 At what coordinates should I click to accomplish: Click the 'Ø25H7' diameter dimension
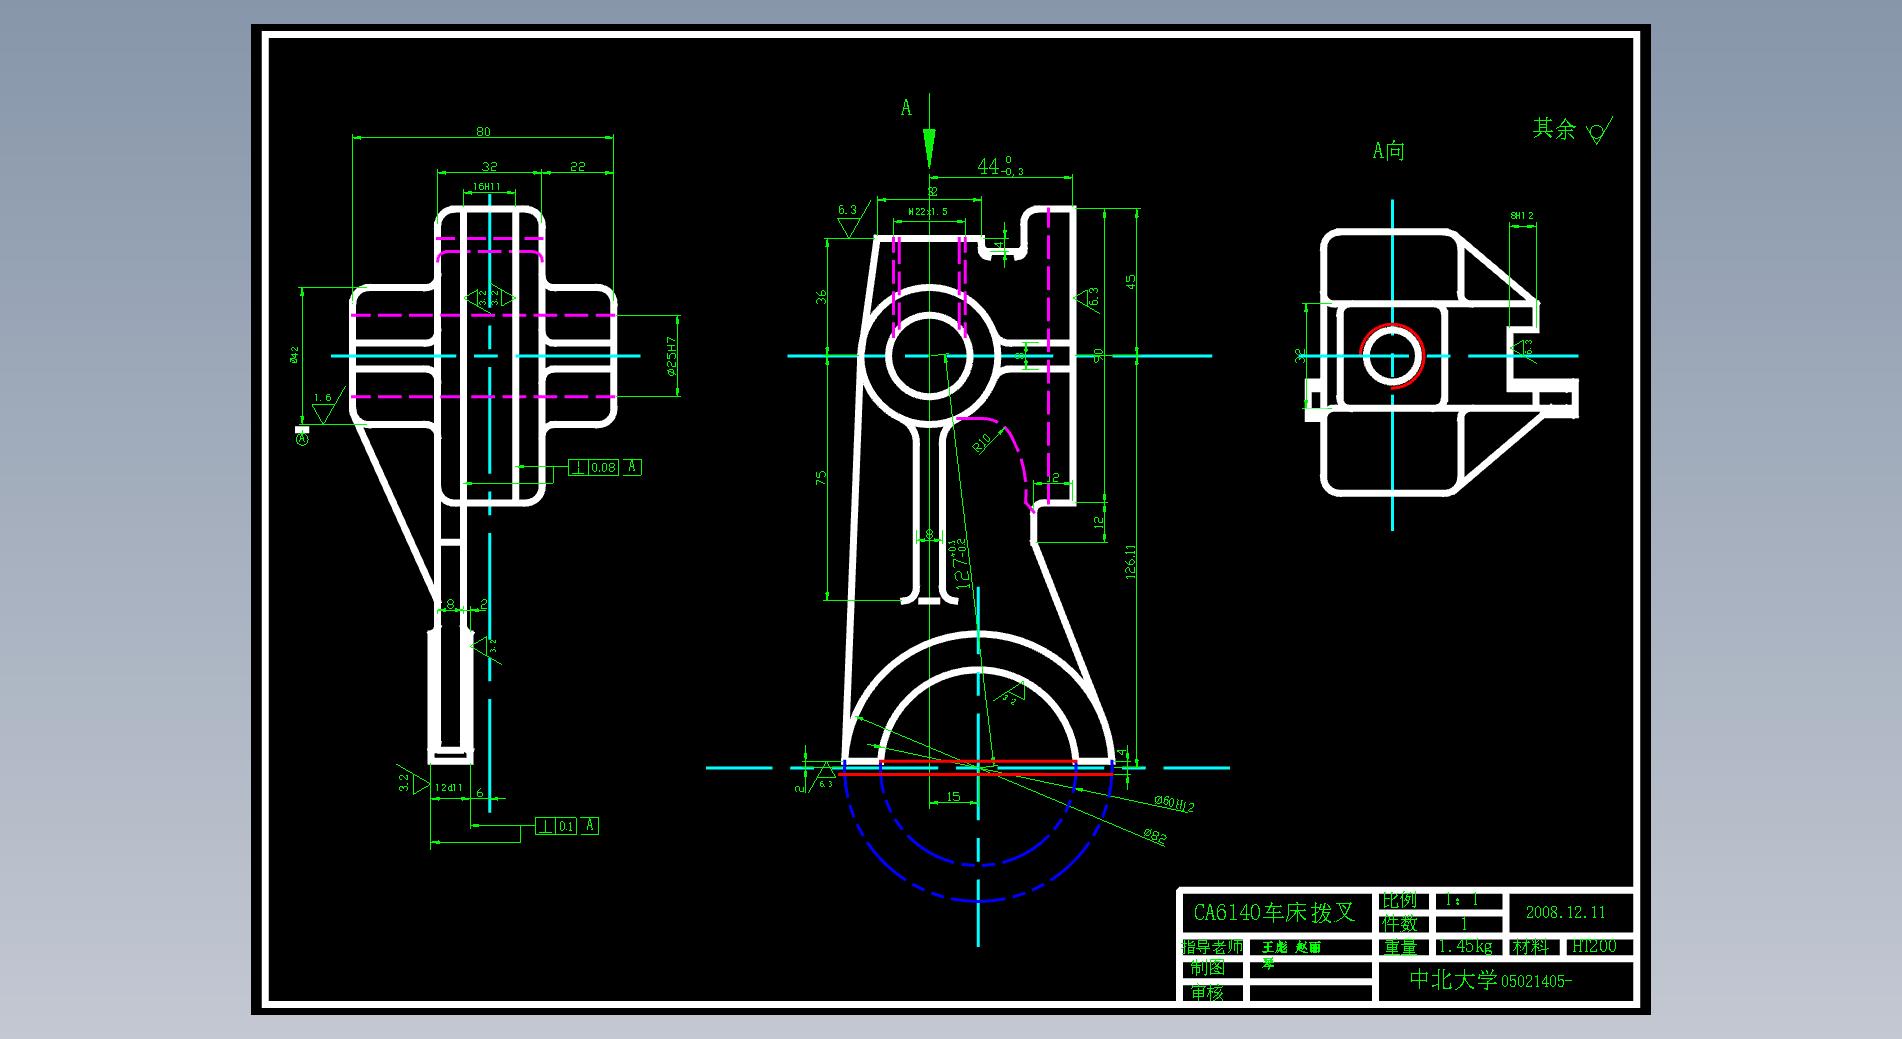pos(671,355)
